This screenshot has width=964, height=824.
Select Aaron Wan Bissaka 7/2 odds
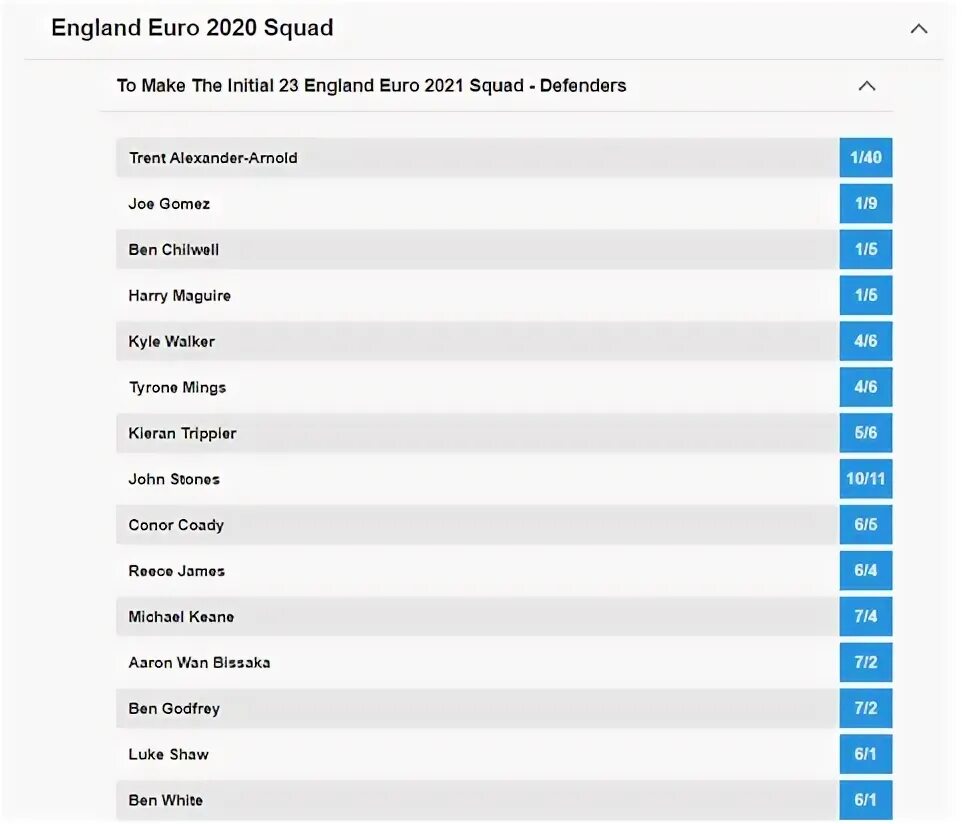click(865, 663)
